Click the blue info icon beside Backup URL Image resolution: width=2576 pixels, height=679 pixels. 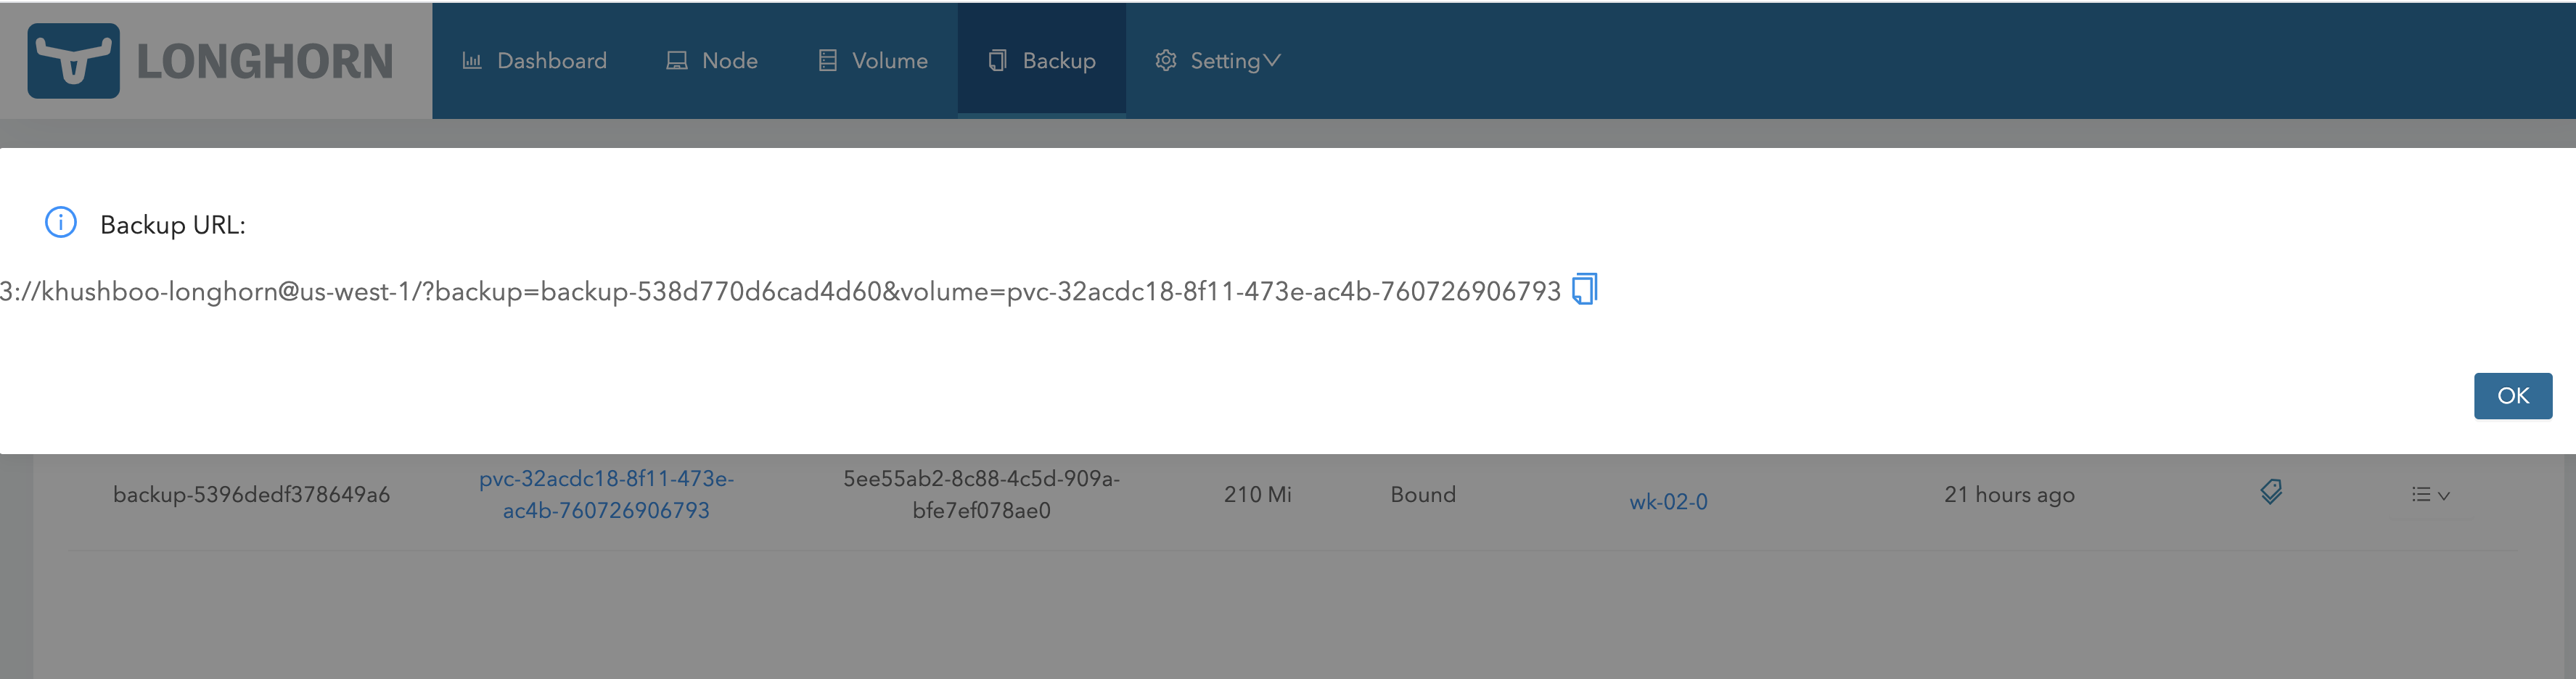62,223
